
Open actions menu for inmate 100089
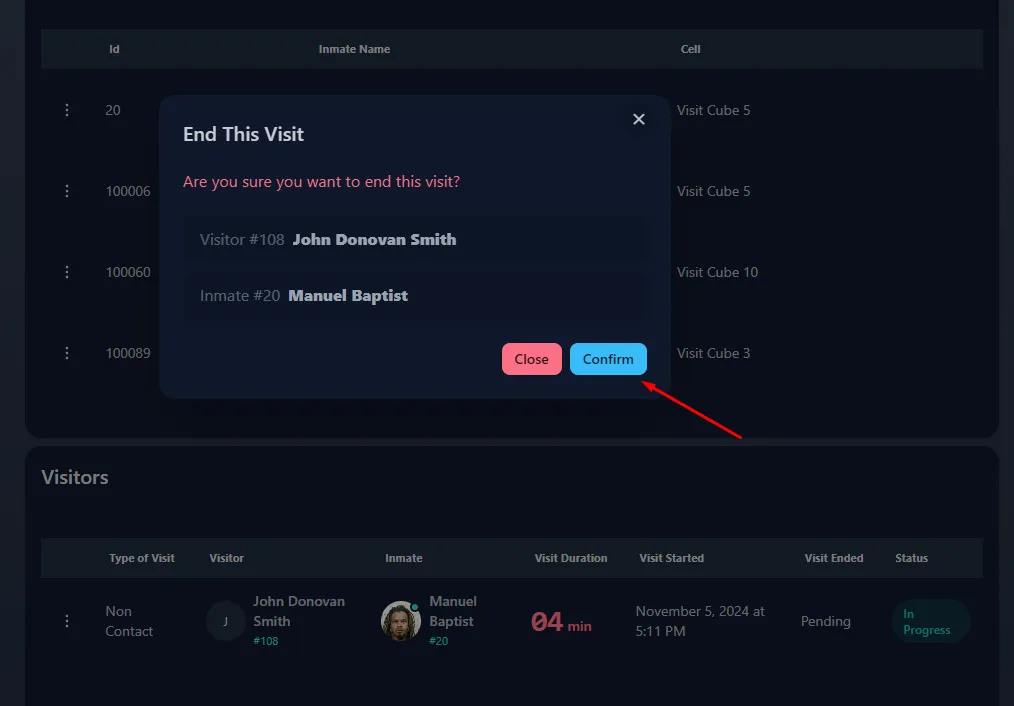tap(67, 353)
